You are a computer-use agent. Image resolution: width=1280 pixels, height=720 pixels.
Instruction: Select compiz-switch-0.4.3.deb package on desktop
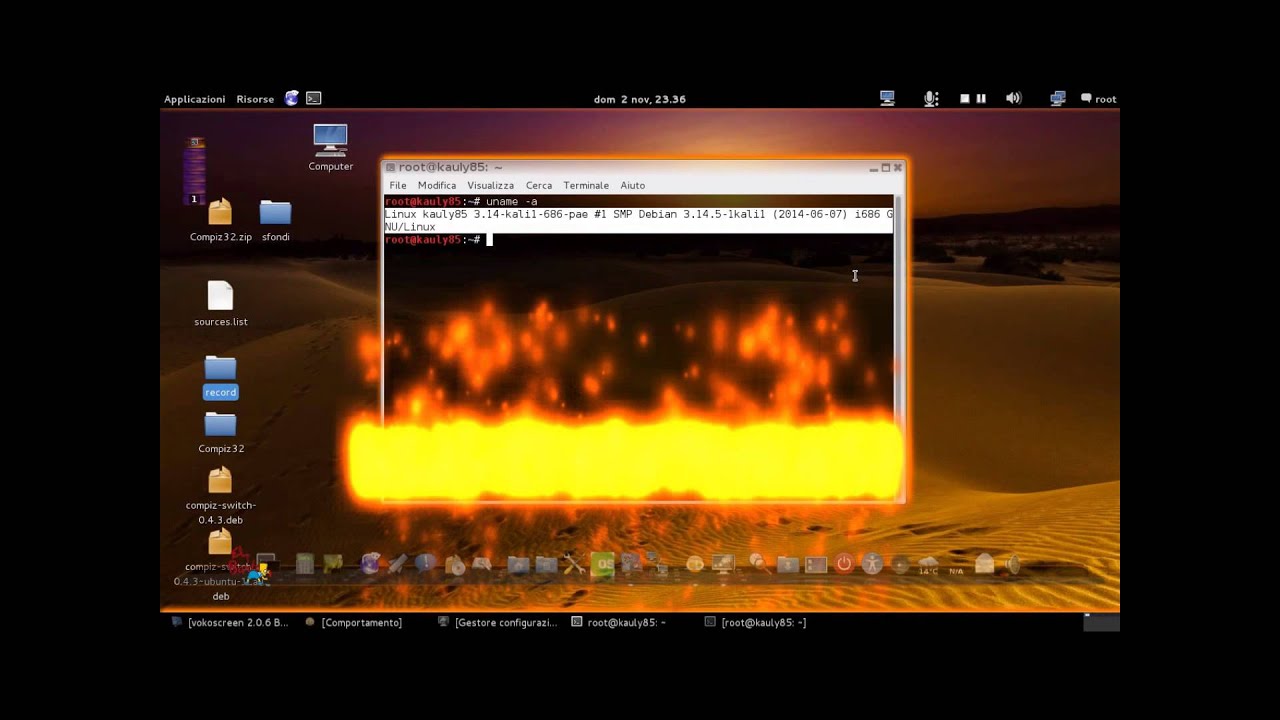(x=220, y=496)
